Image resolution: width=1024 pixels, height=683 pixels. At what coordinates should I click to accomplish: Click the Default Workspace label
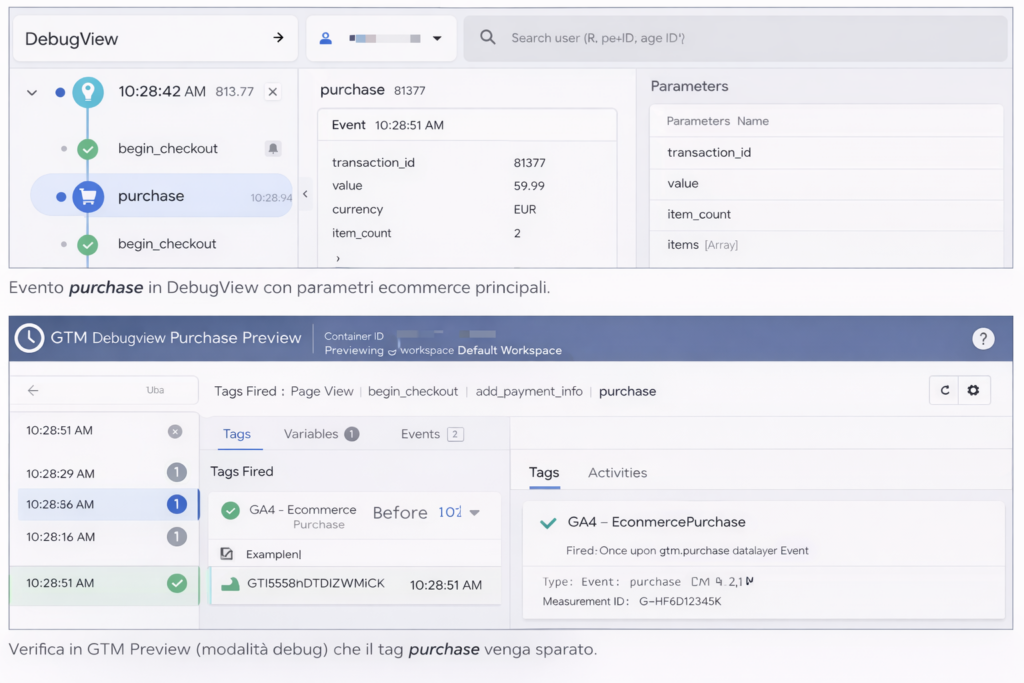point(509,351)
